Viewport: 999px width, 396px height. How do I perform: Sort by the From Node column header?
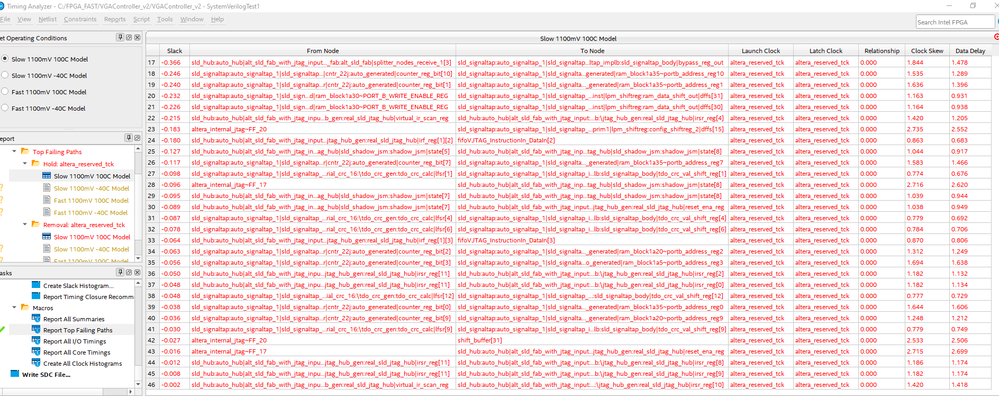click(x=323, y=50)
